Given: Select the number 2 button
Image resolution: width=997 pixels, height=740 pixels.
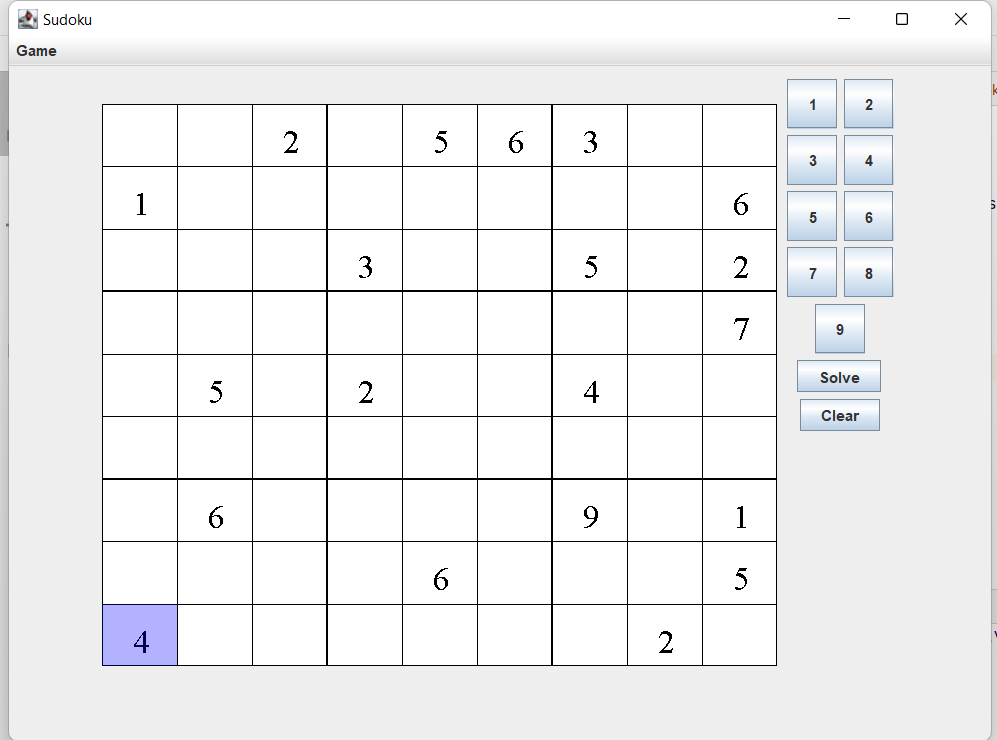Looking at the screenshot, I should click(x=868, y=103).
